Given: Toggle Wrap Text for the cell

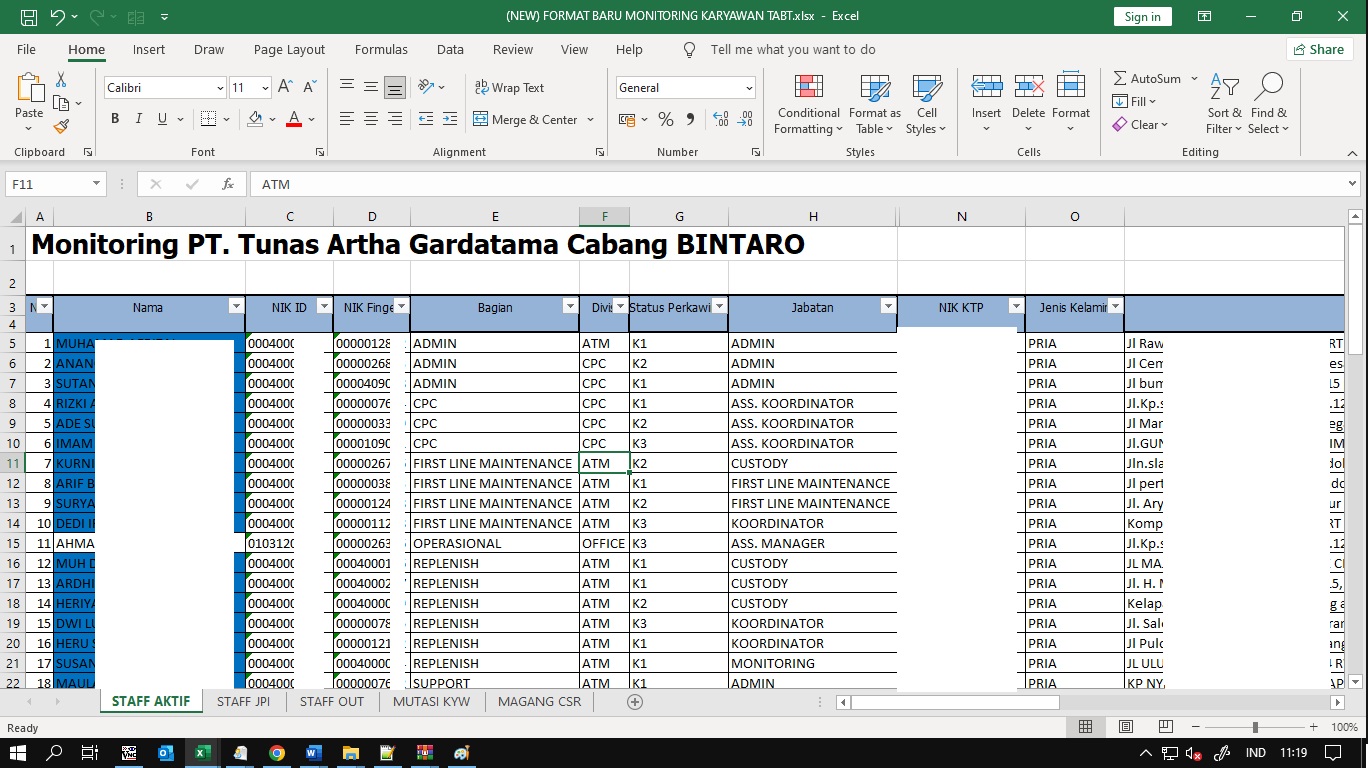Looking at the screenshot, I should tap(509, 88).
